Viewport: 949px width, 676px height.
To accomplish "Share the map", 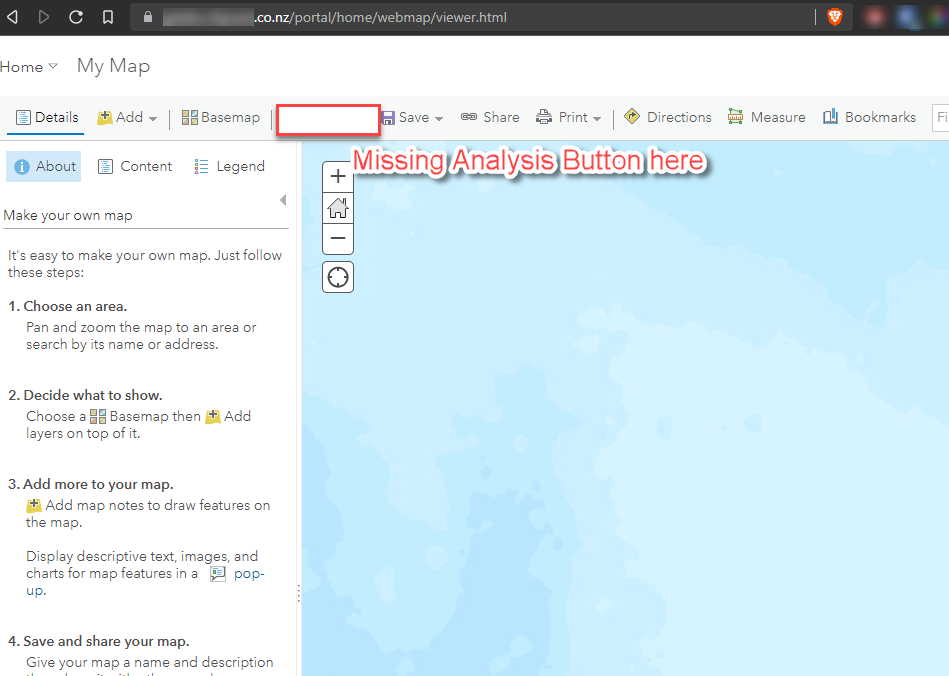I will click(x=490, y=117).
